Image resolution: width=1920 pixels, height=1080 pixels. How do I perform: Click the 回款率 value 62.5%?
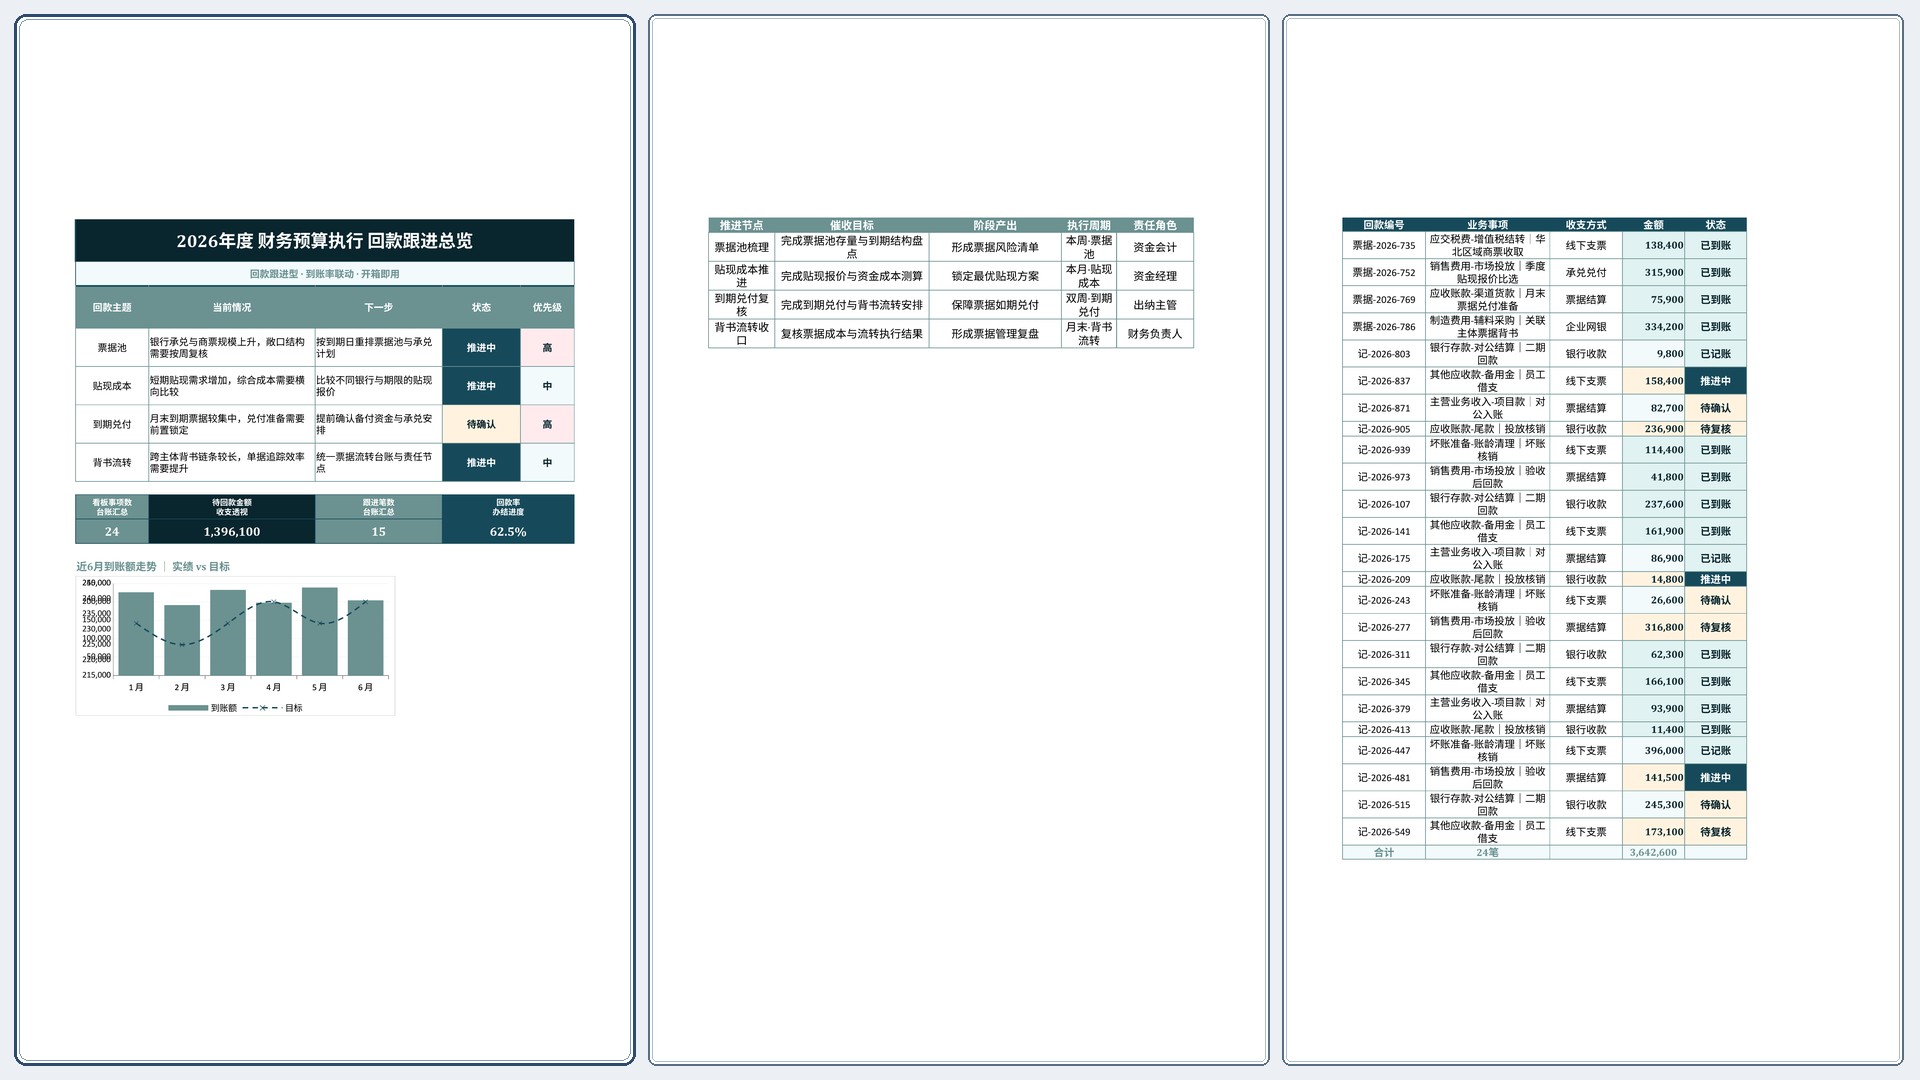508,532
